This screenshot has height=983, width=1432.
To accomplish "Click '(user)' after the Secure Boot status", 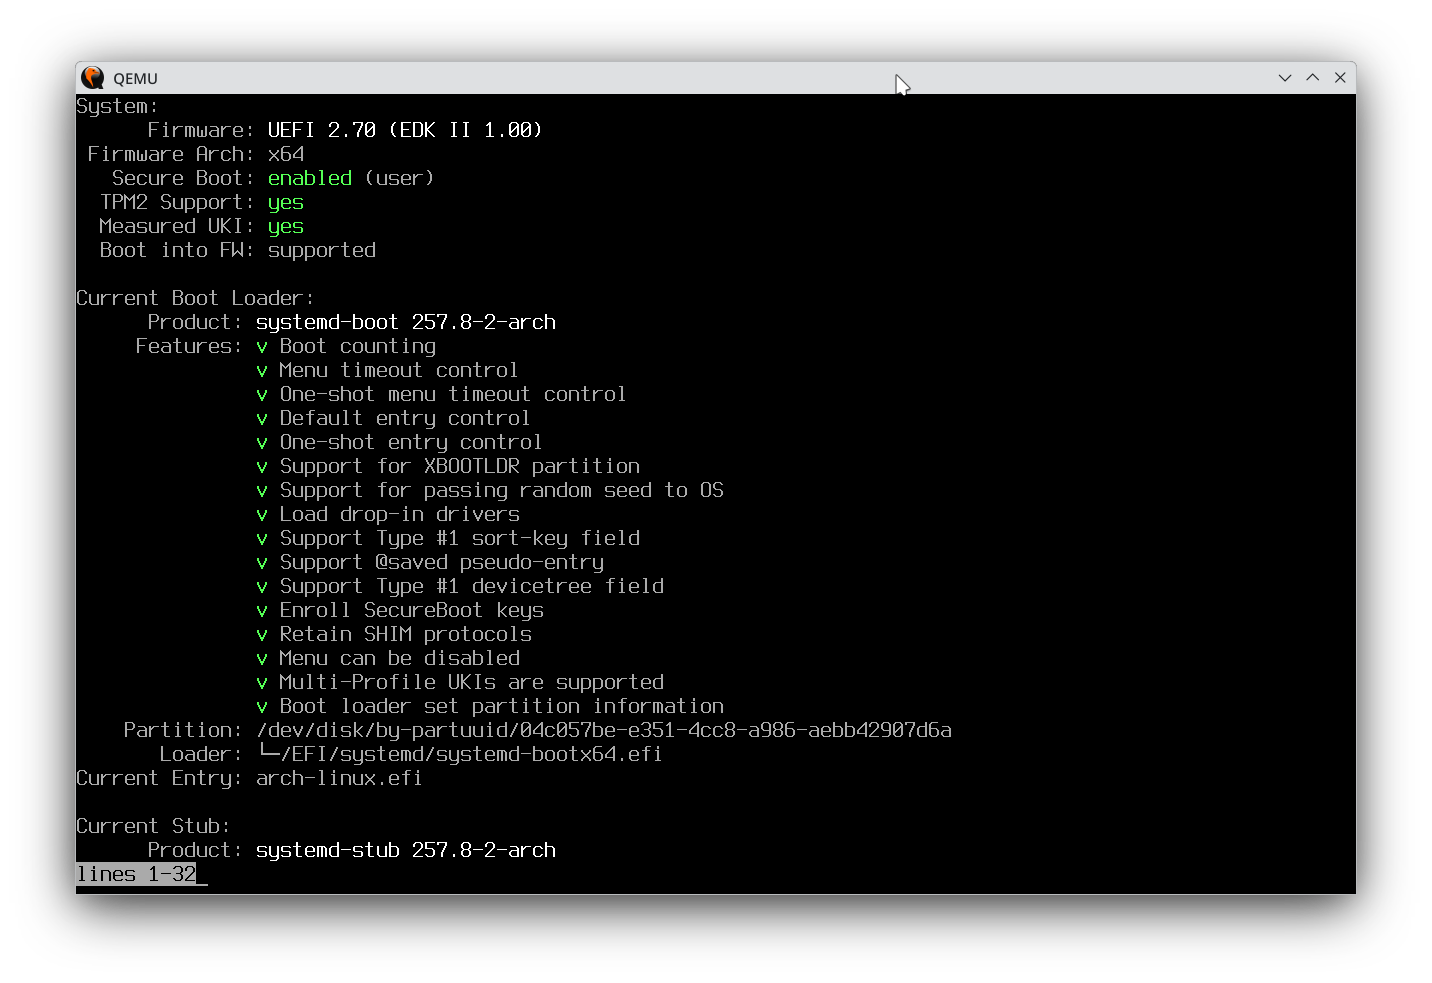I will [x=399, y=178].
